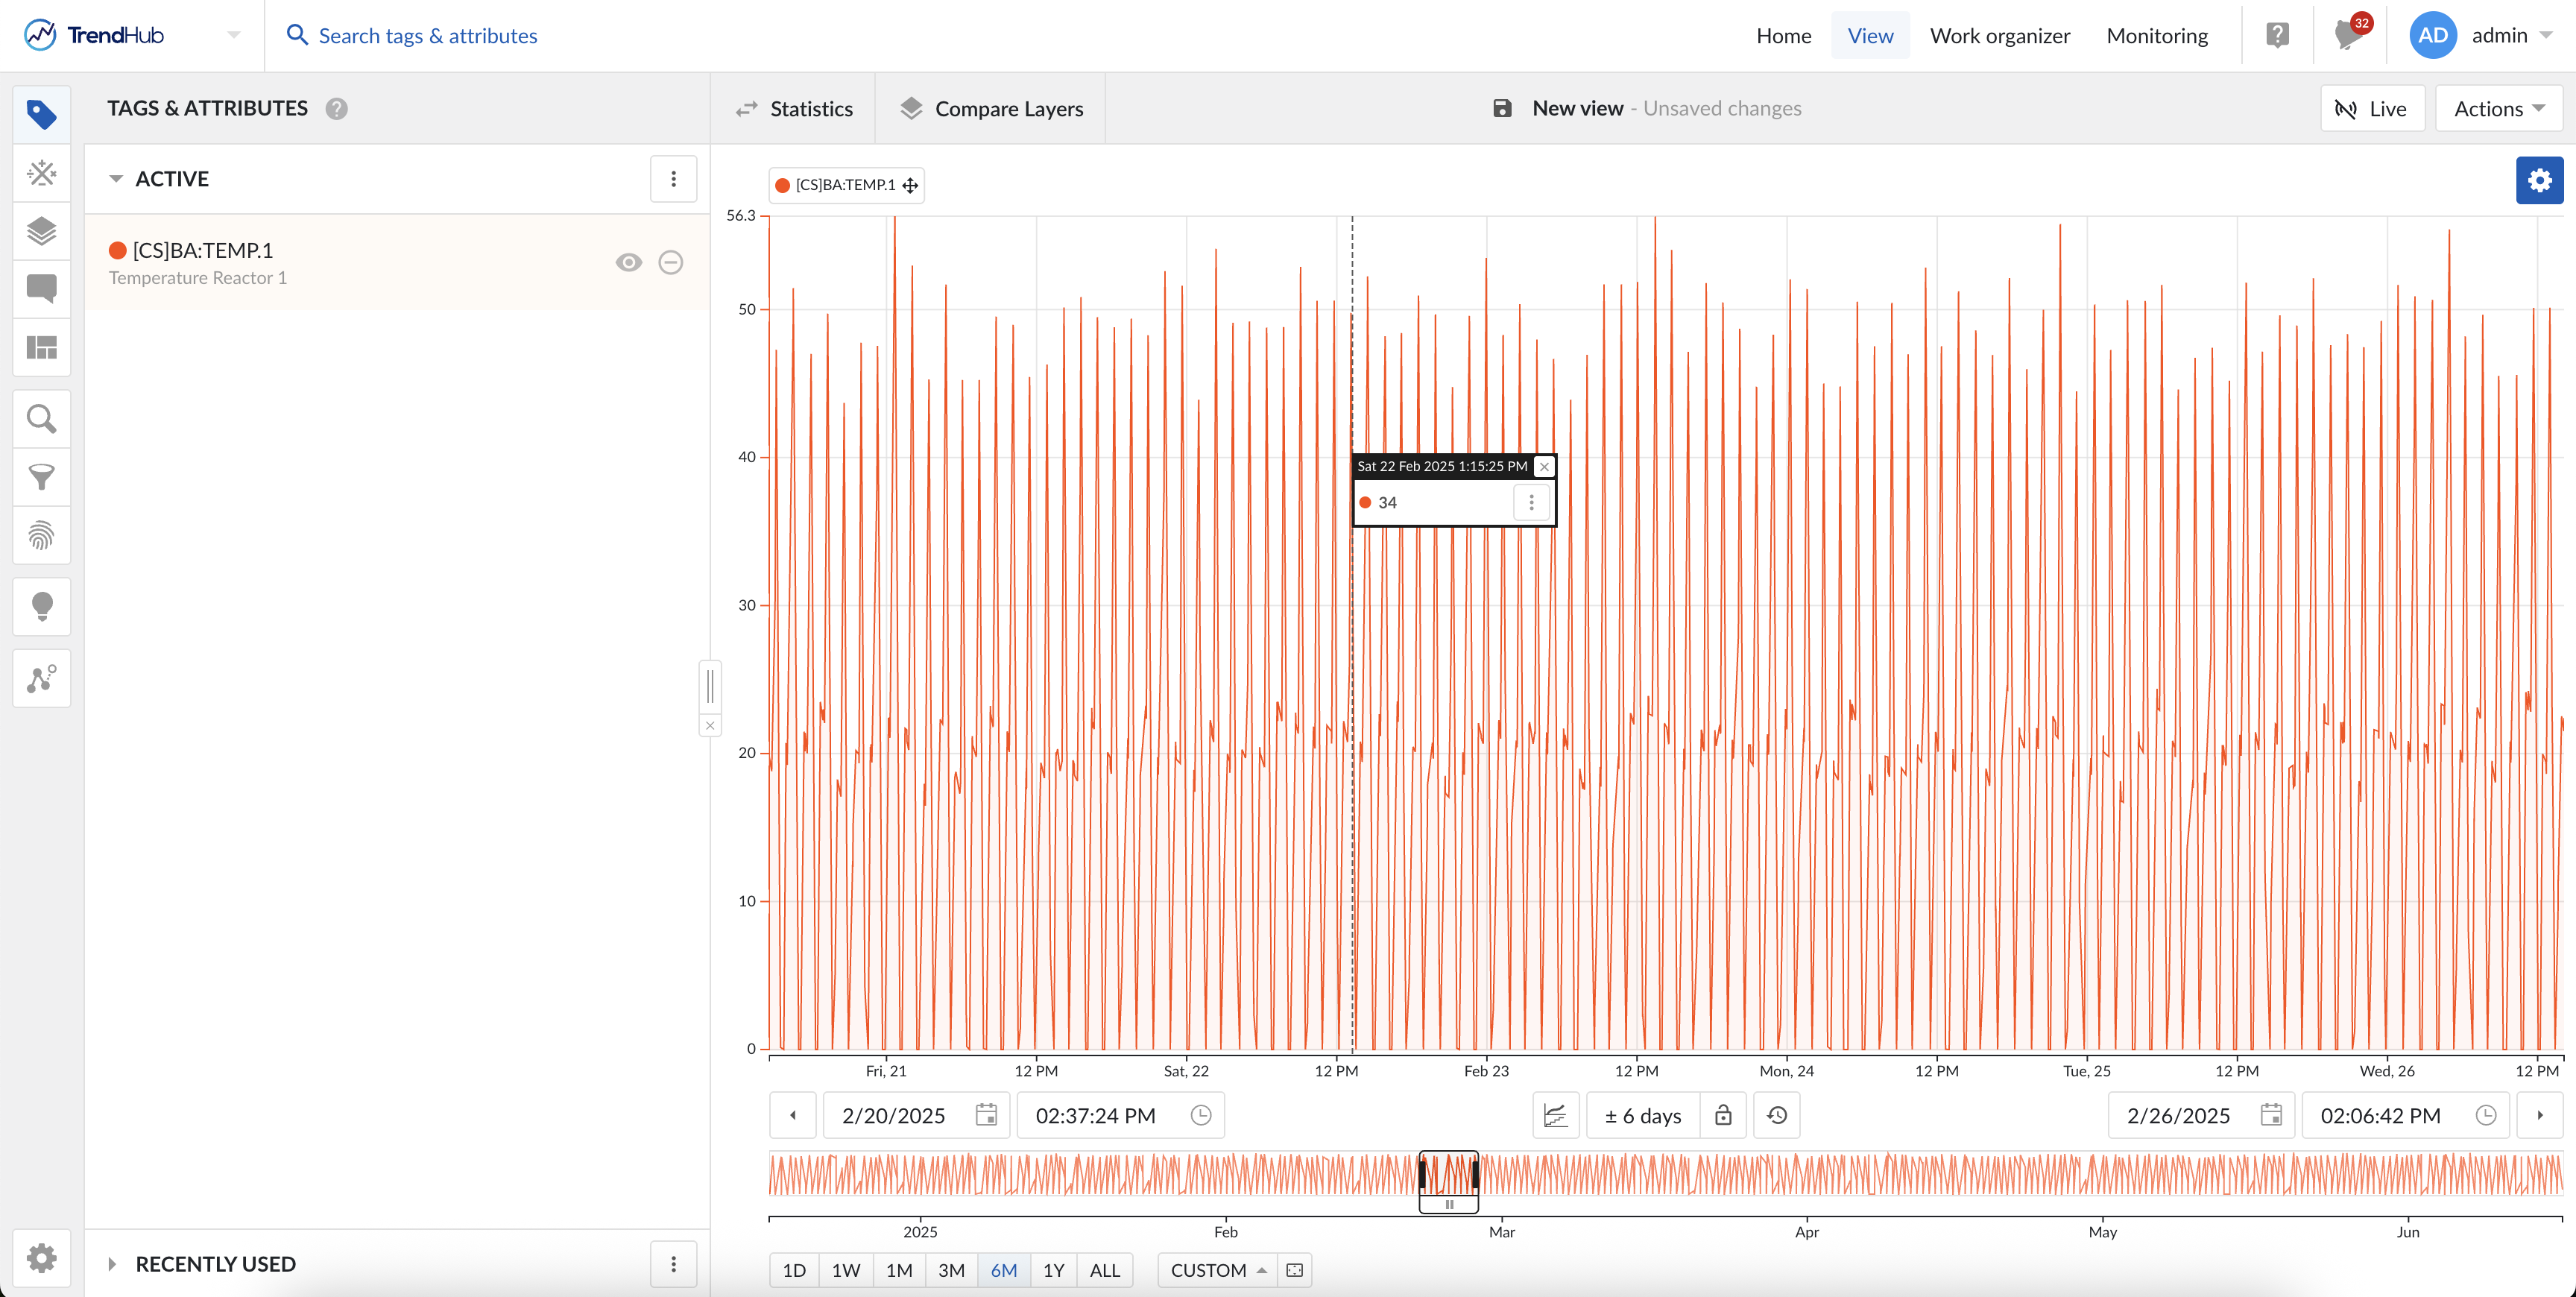Open the layers panel in the sidebar
This screenshot has height=1297, width=2576.
pos(41,231)
